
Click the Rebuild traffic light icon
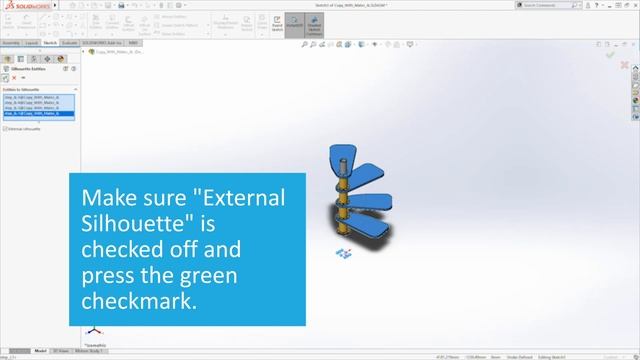[161, 5]
